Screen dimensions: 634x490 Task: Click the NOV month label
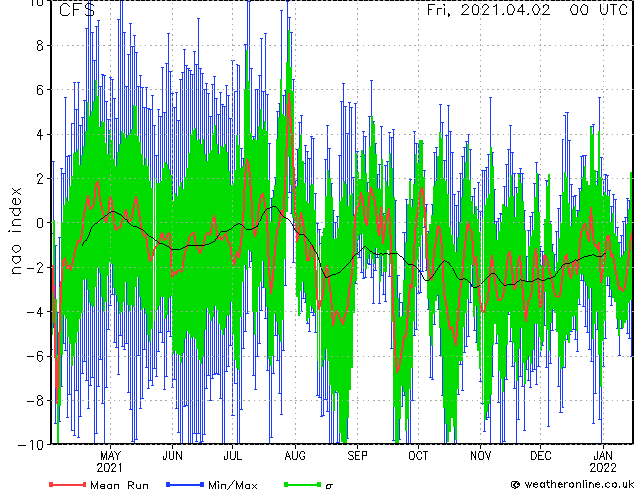[x=480, y=456]
